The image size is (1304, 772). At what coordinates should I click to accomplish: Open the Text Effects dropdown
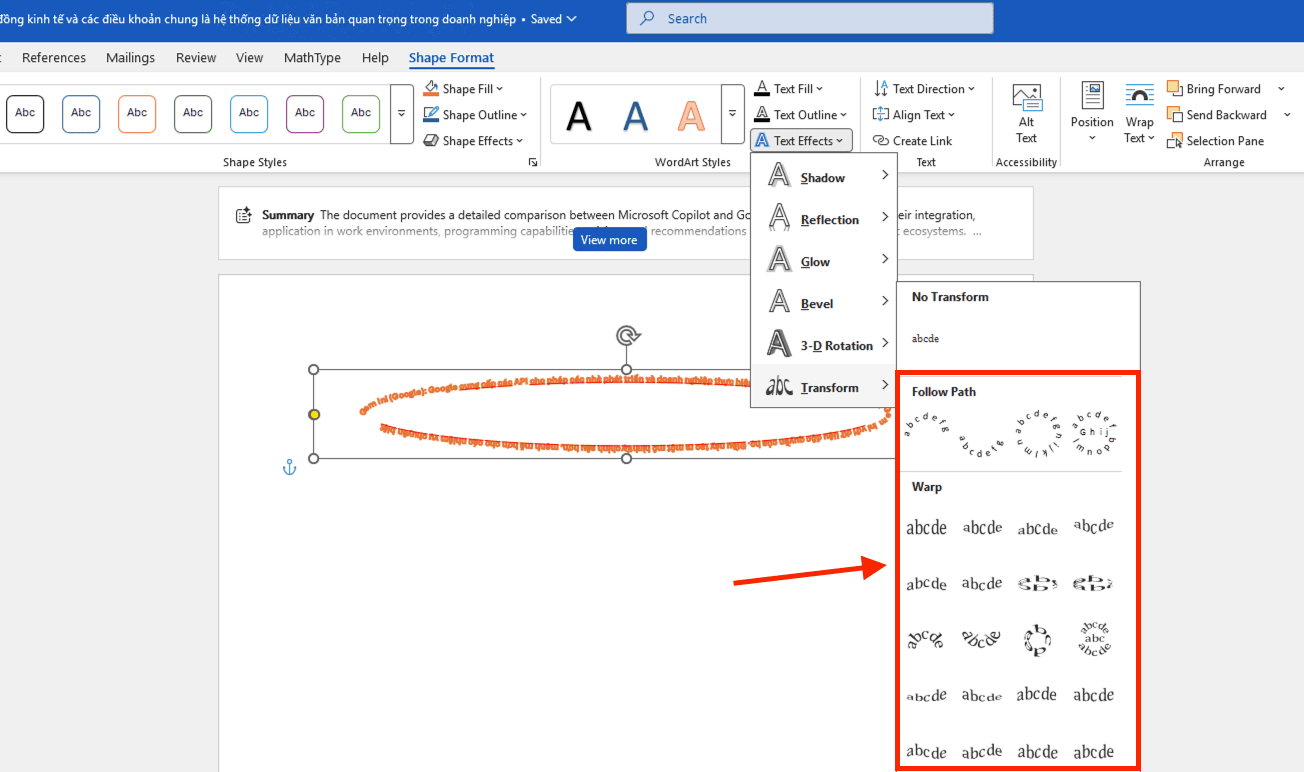pyautogui.click(x=801, y=141)
